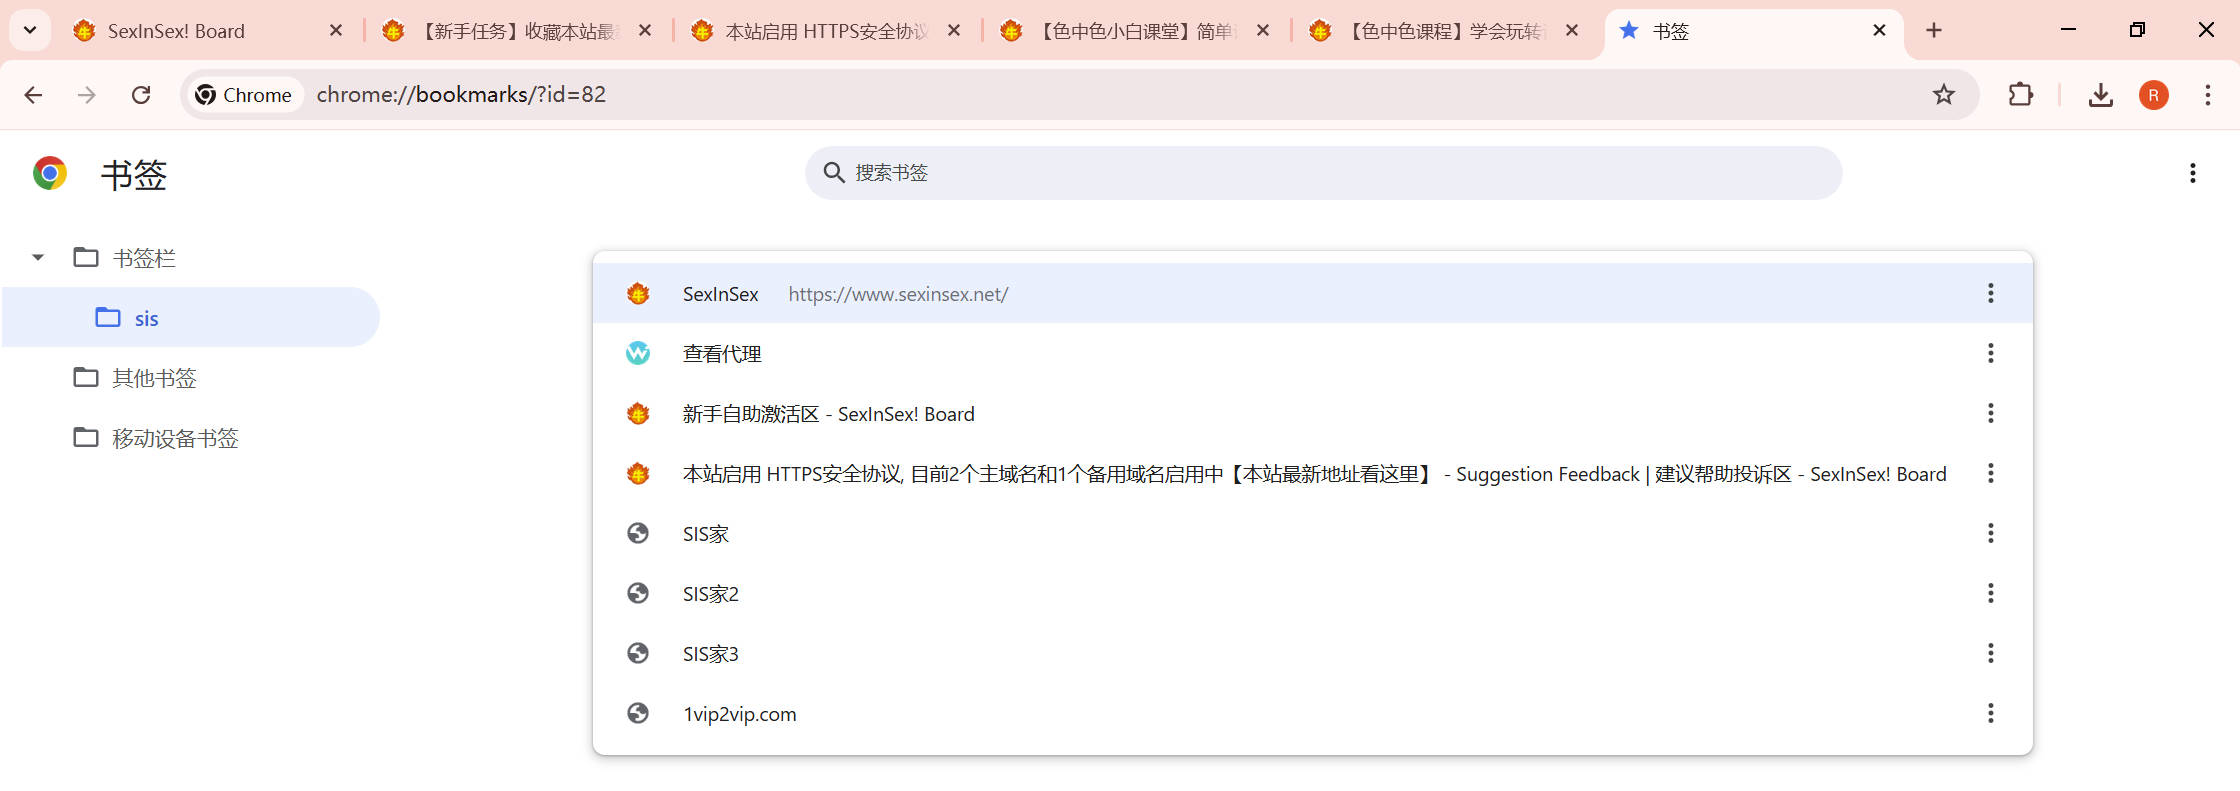Open Chrome's main three-dot menu
The height and width of the screenshot is (791, 2240).
[2208, 95]
